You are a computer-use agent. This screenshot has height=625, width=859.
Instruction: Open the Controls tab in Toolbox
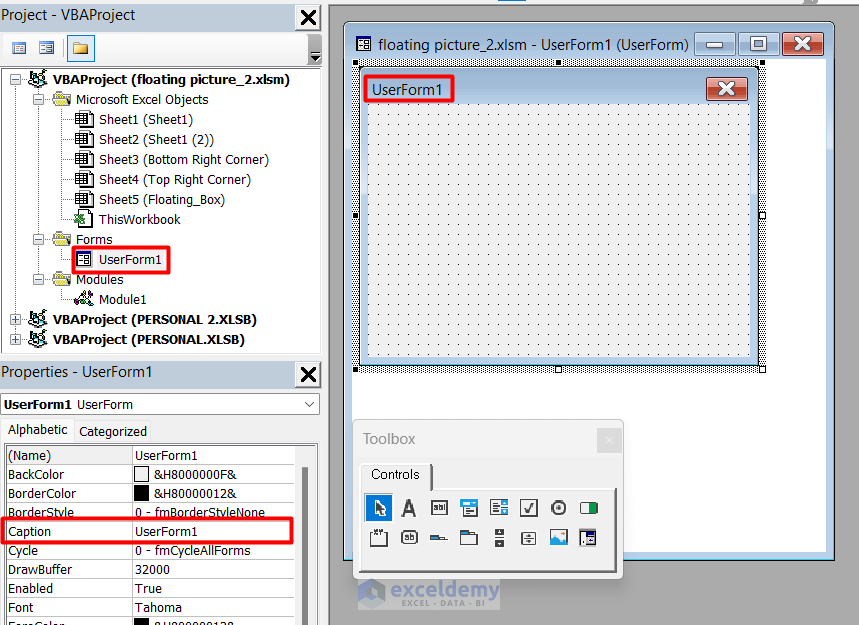pyautogui.click(x=396, y=474)
